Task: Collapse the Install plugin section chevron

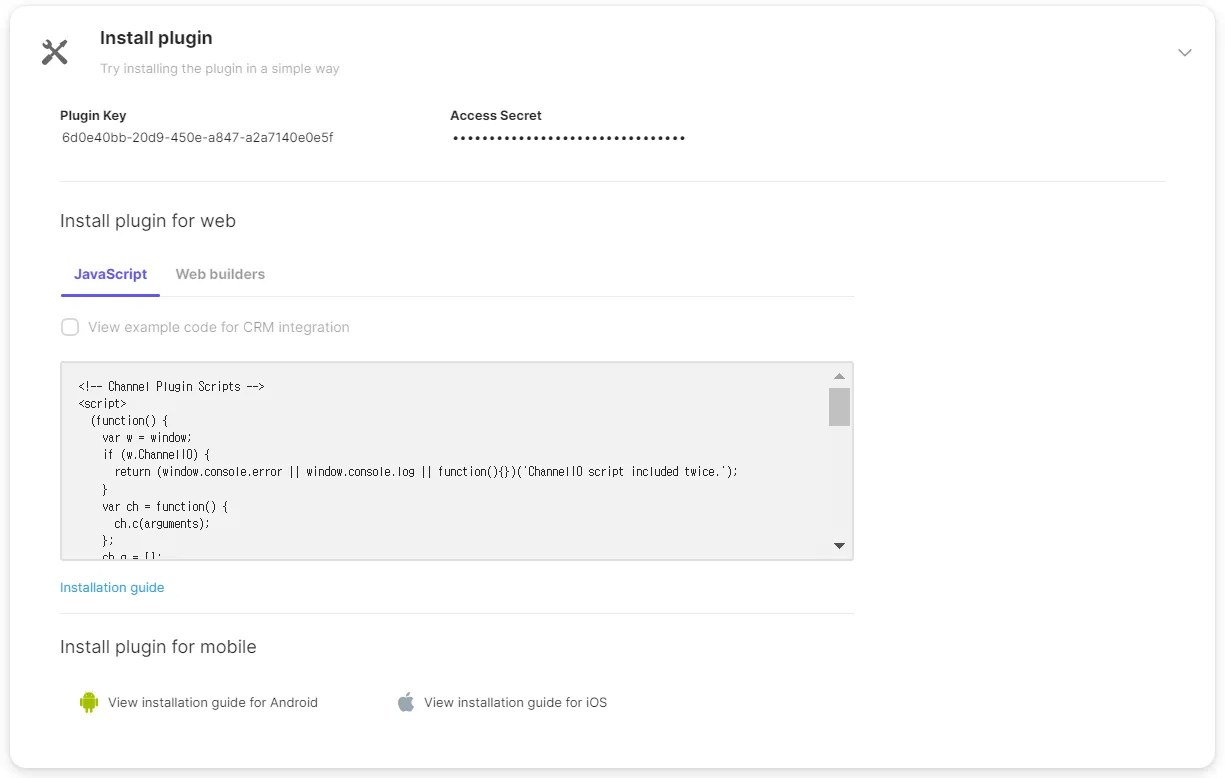Action: (1185, 52)
